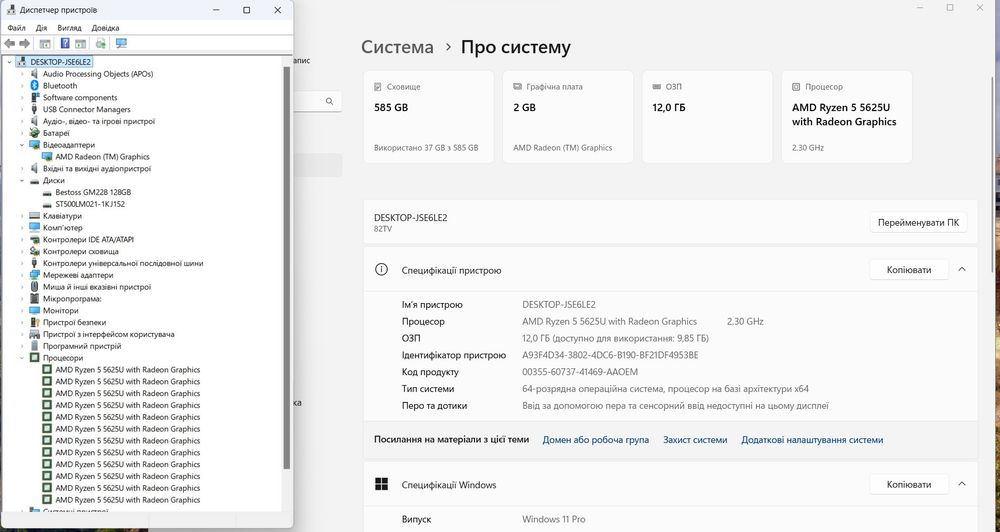The height and width of the screenshot is (532, 1000).
Task: Click the Settings search field
Action: [317, 101]
